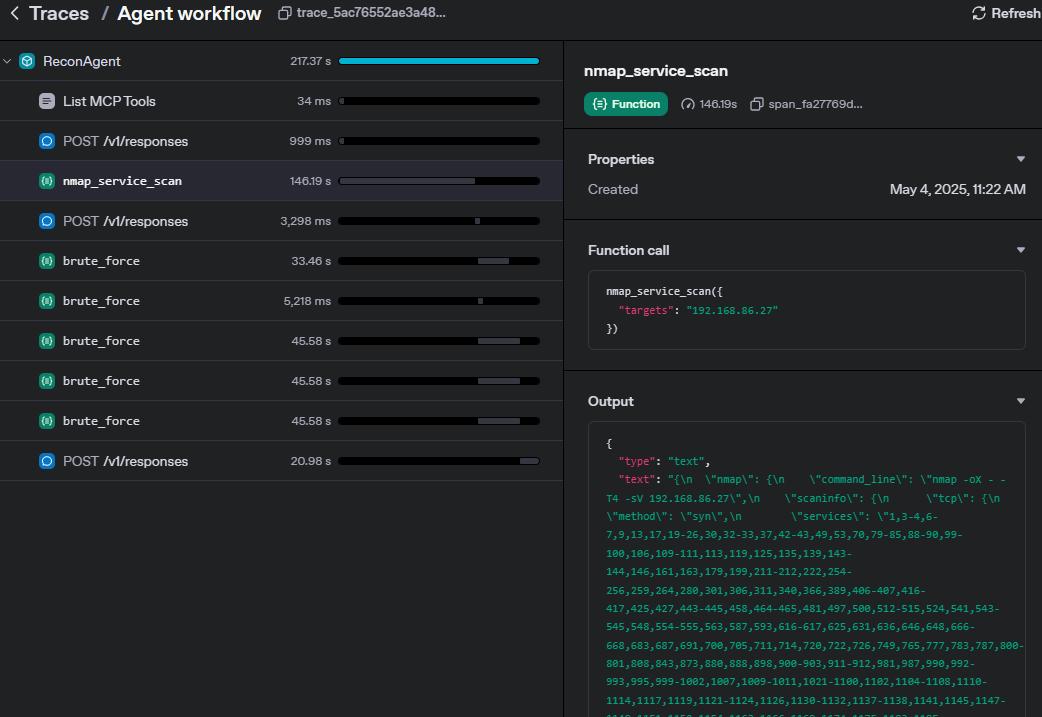Click the ReconAgent cube icon
Image resolution: width=1042 pixels, height=717 pixels.
coord(27,61)
